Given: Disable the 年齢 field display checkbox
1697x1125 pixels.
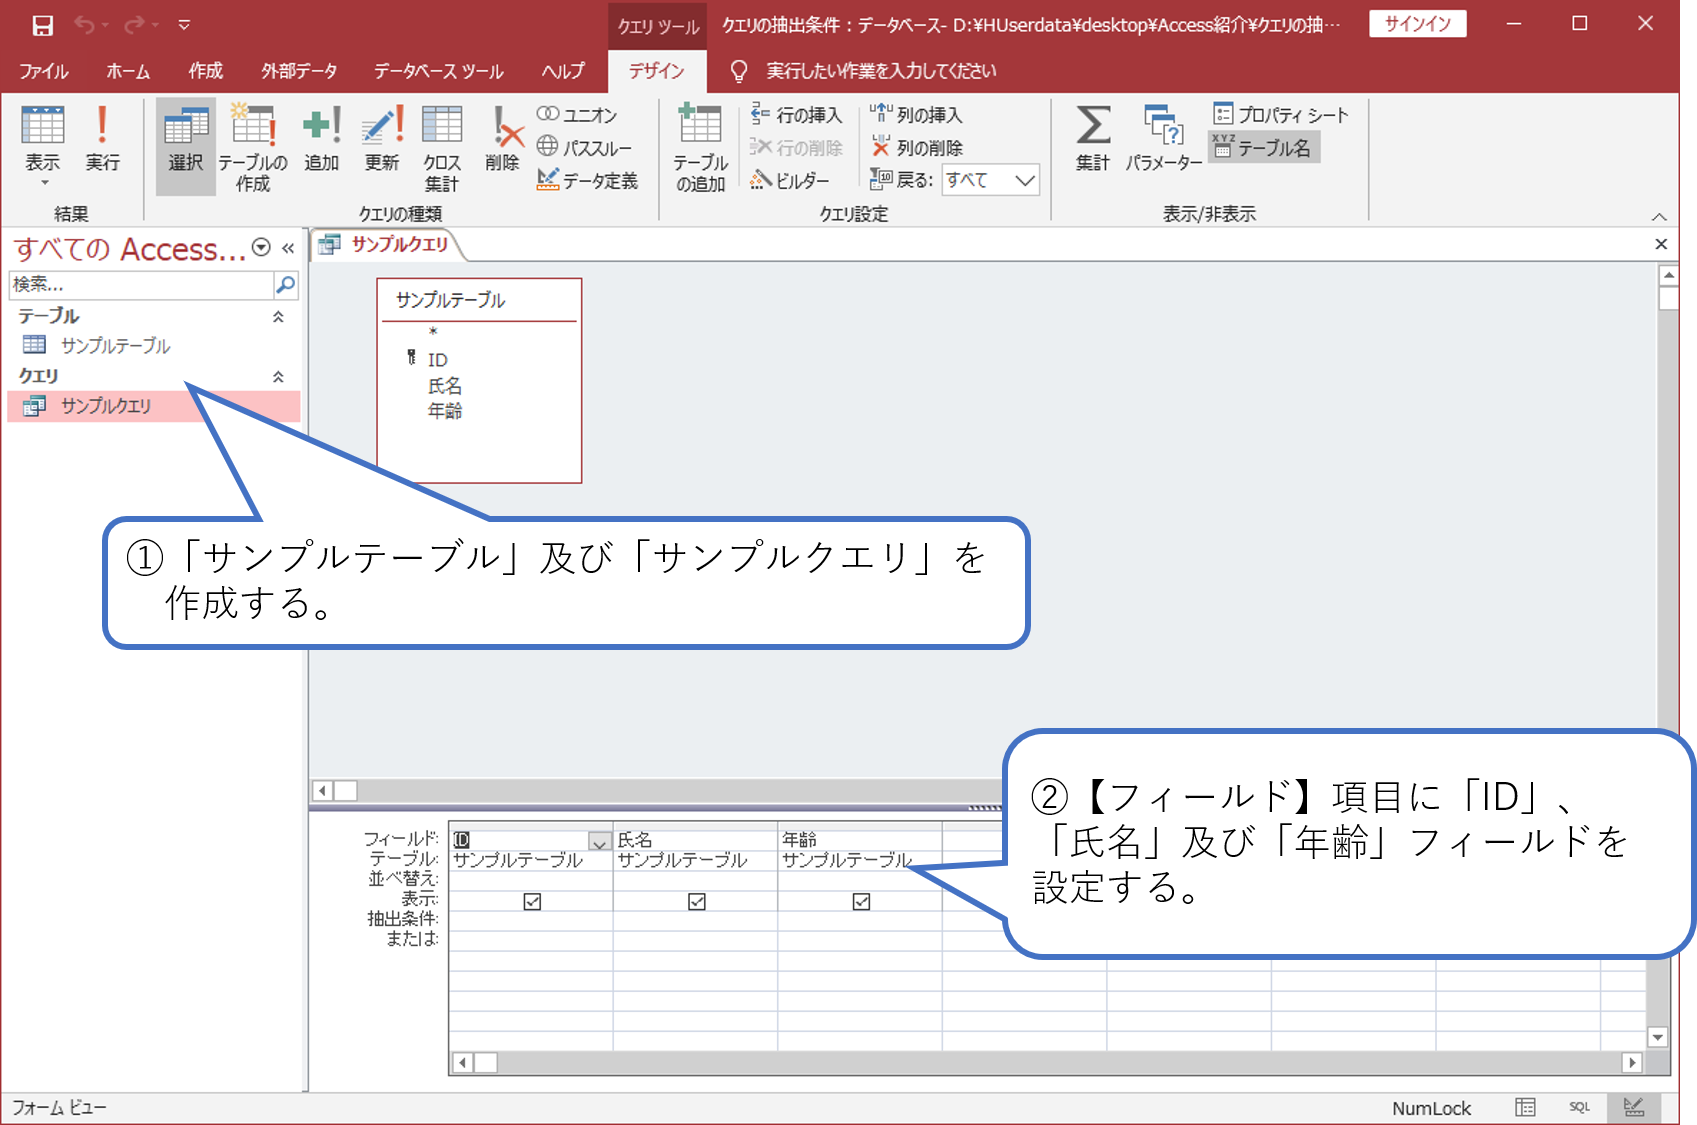Looking at the screenshot, I should coord(861,901).
